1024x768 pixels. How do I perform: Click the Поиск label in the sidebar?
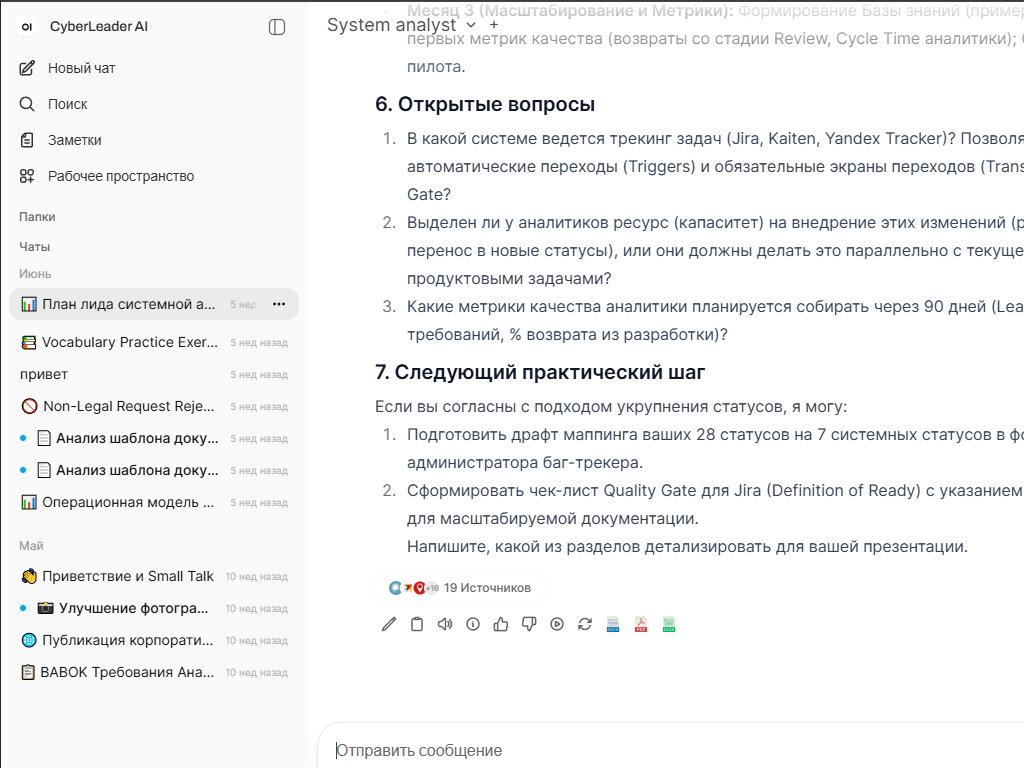(x=67, y=104)
